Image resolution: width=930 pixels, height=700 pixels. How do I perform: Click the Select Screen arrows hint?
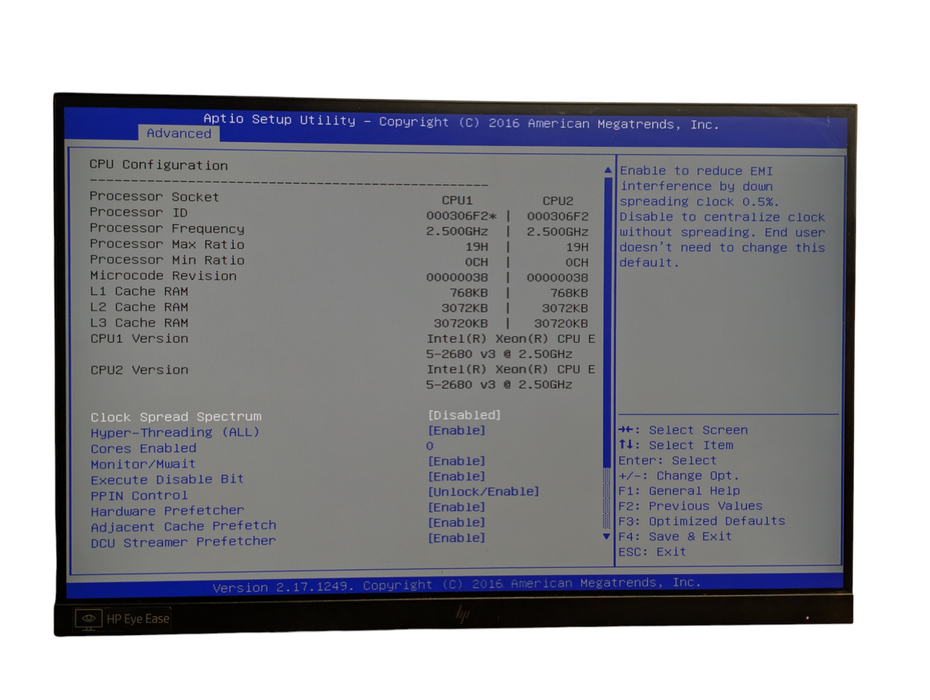[683, 430]
